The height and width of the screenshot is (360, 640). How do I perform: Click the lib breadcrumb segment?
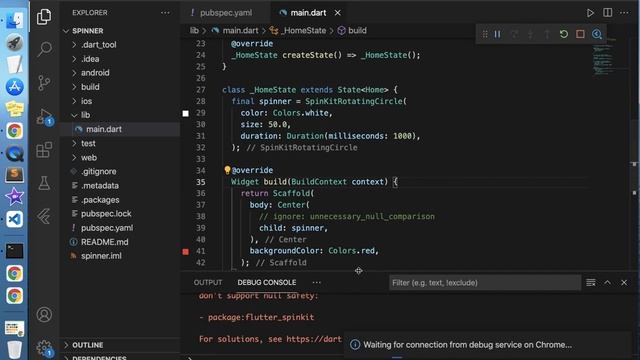pyautogui.click(x=194, y=31)
